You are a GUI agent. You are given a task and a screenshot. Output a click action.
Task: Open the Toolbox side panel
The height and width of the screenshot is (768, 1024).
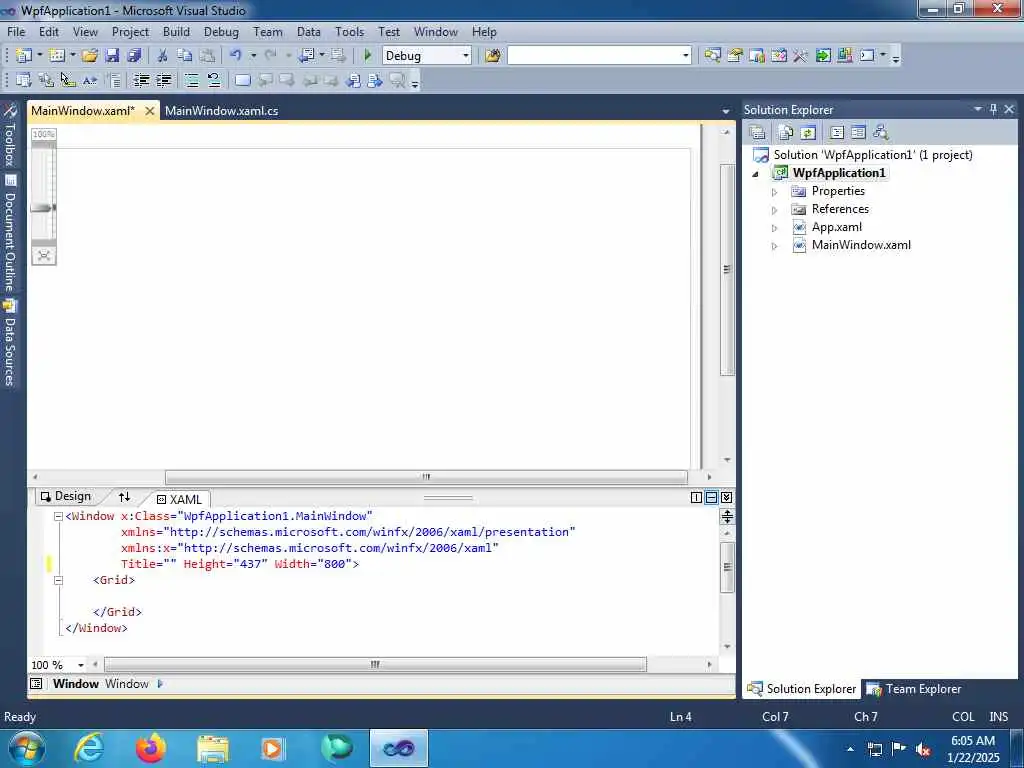coord(9,135)
